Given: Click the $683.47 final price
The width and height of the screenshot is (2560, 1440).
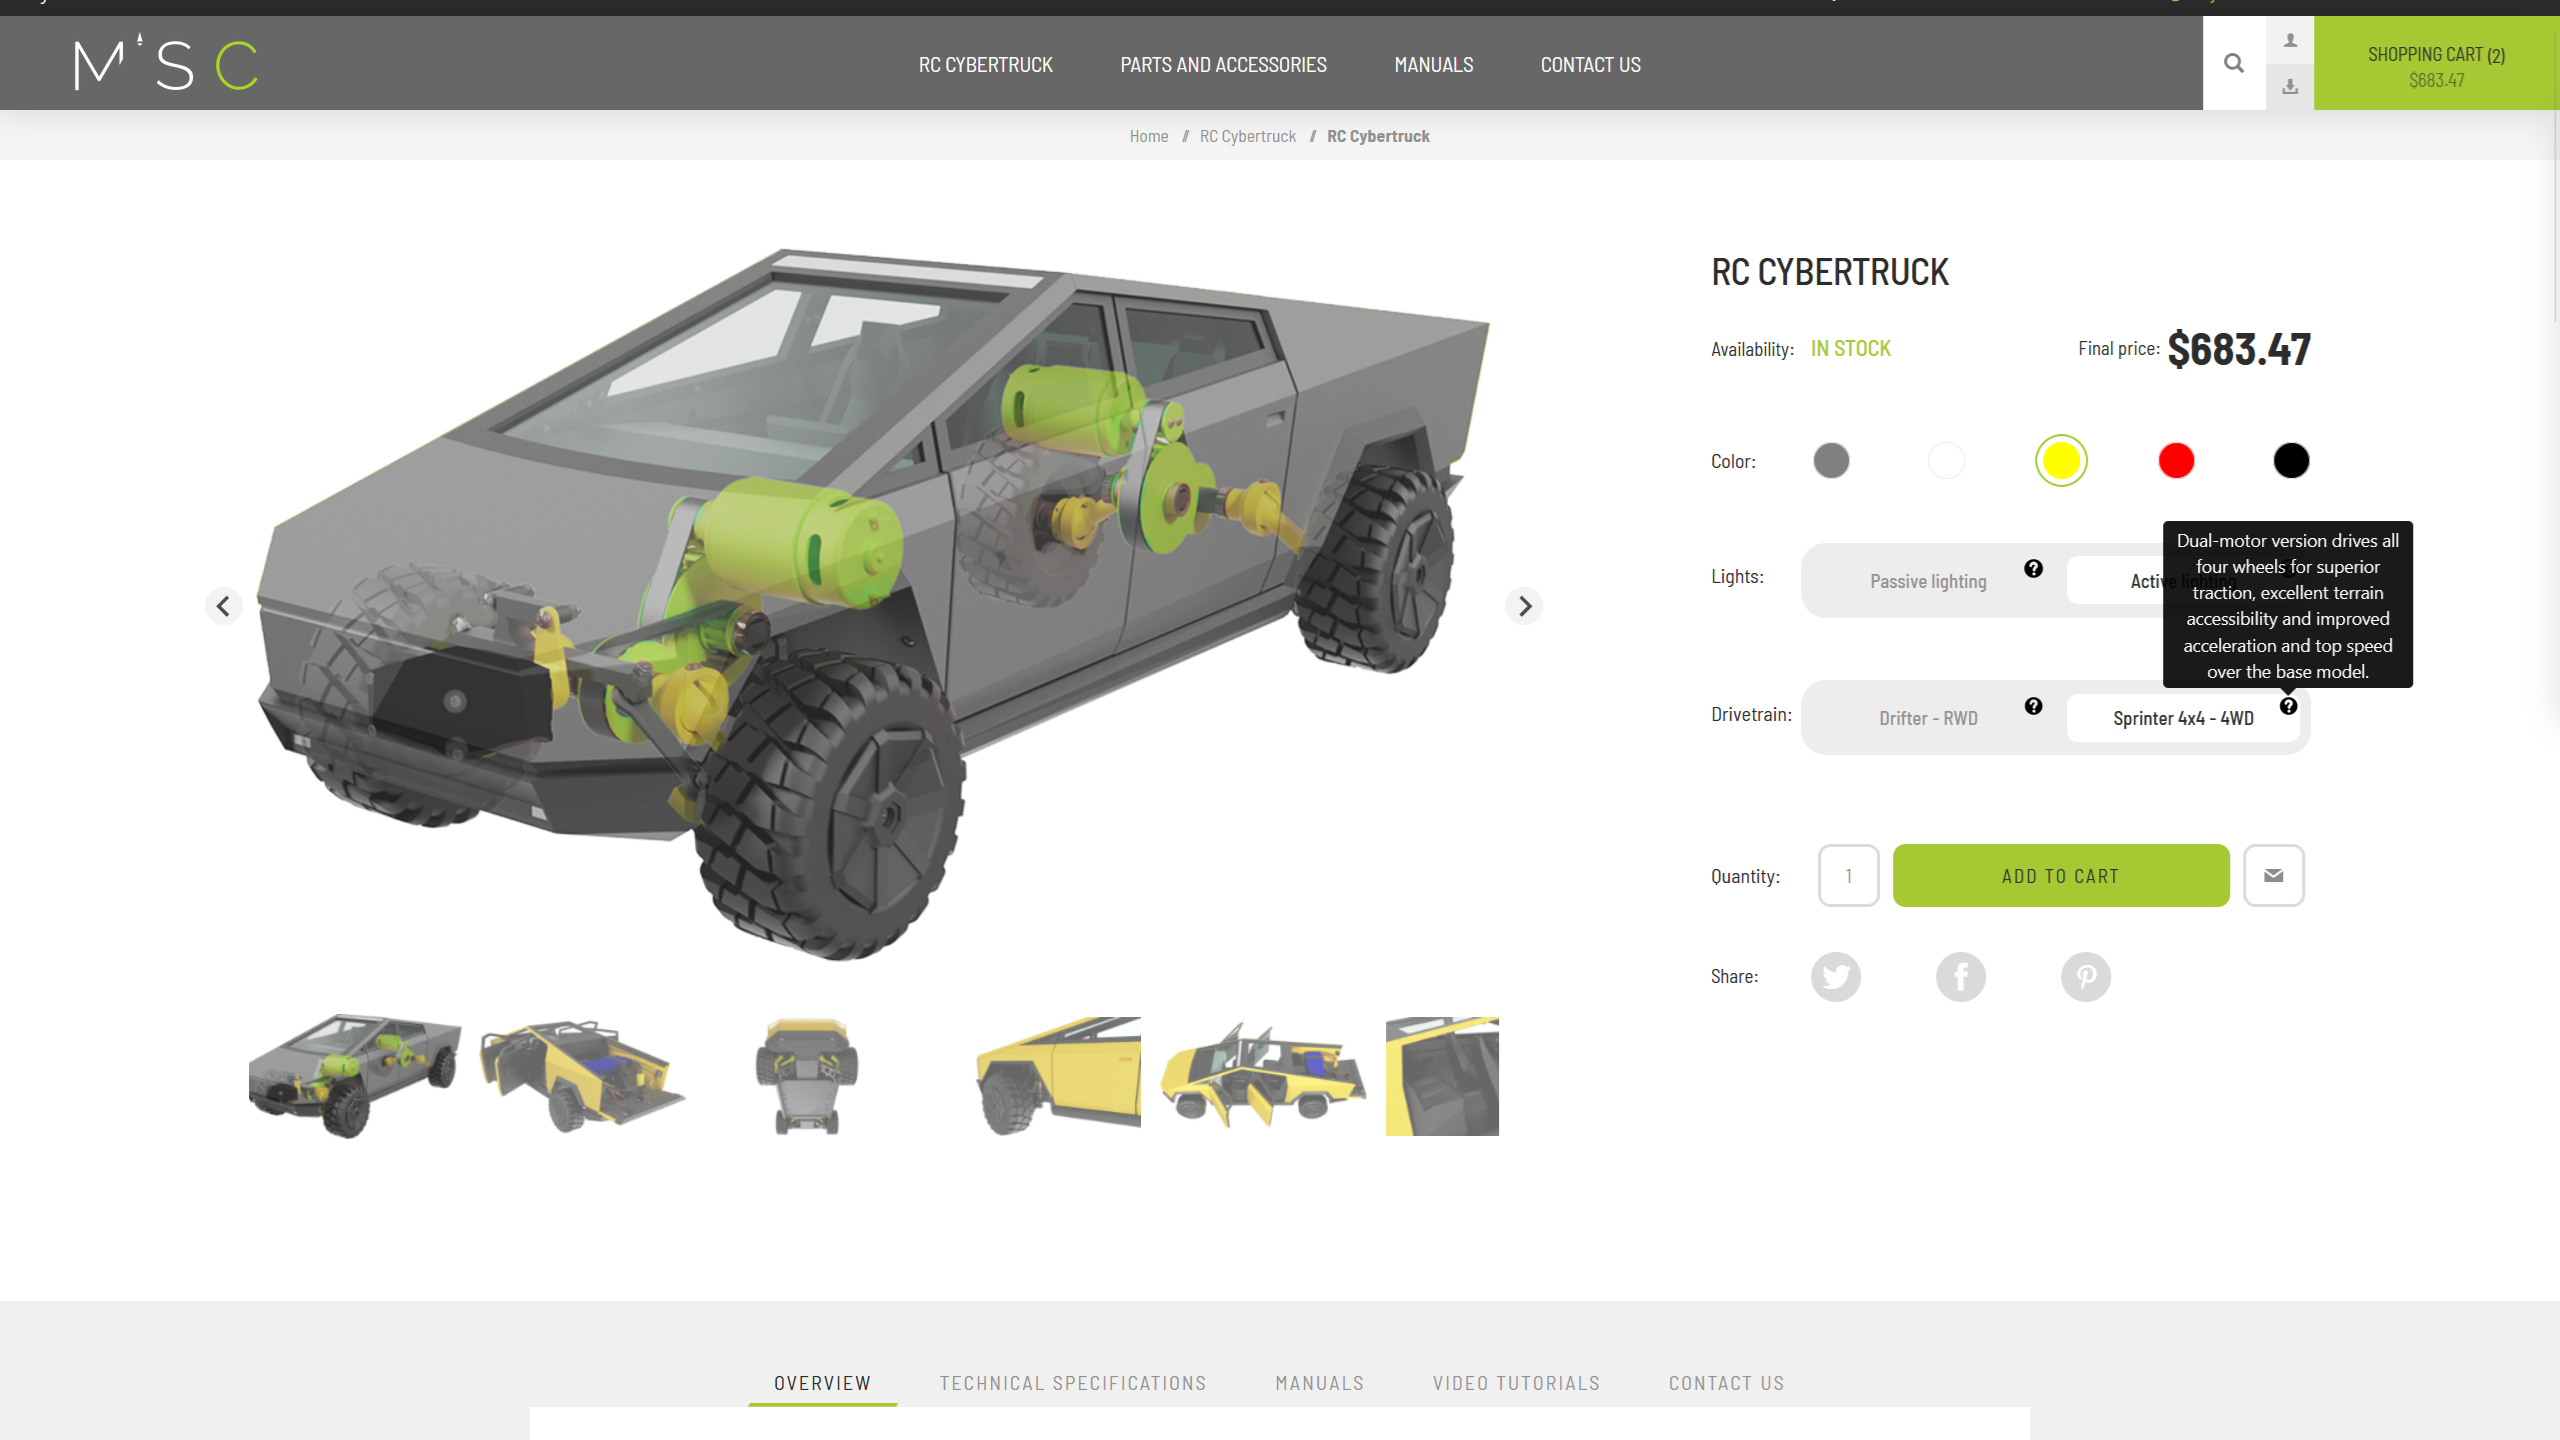Looking at the screenshot, I should coord(2238,349).
